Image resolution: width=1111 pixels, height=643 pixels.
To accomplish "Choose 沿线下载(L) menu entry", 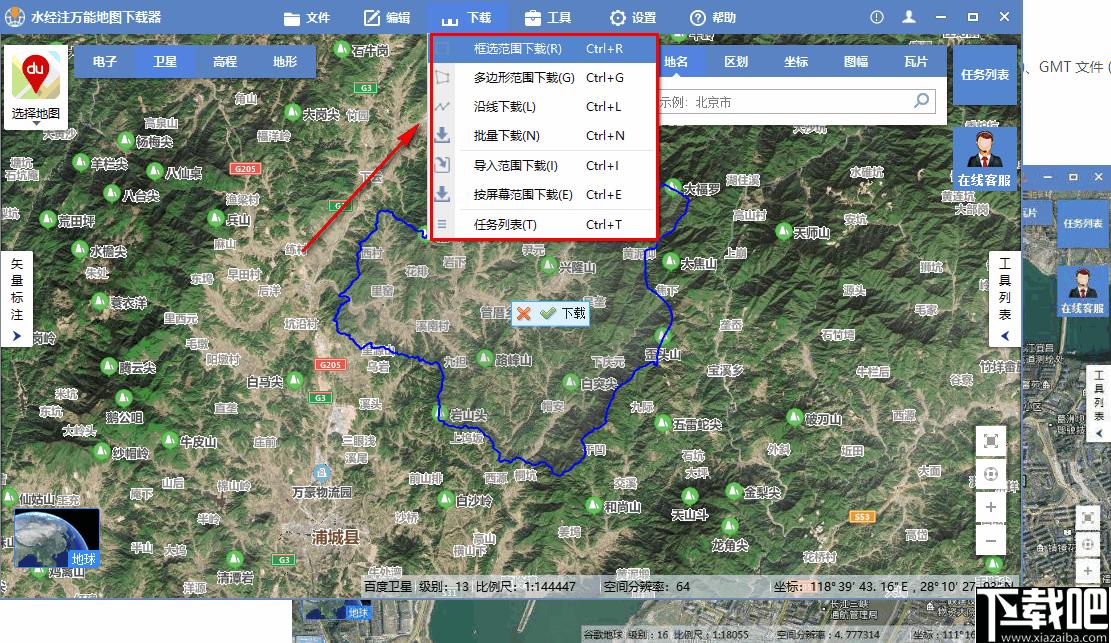I will [543, 106].
